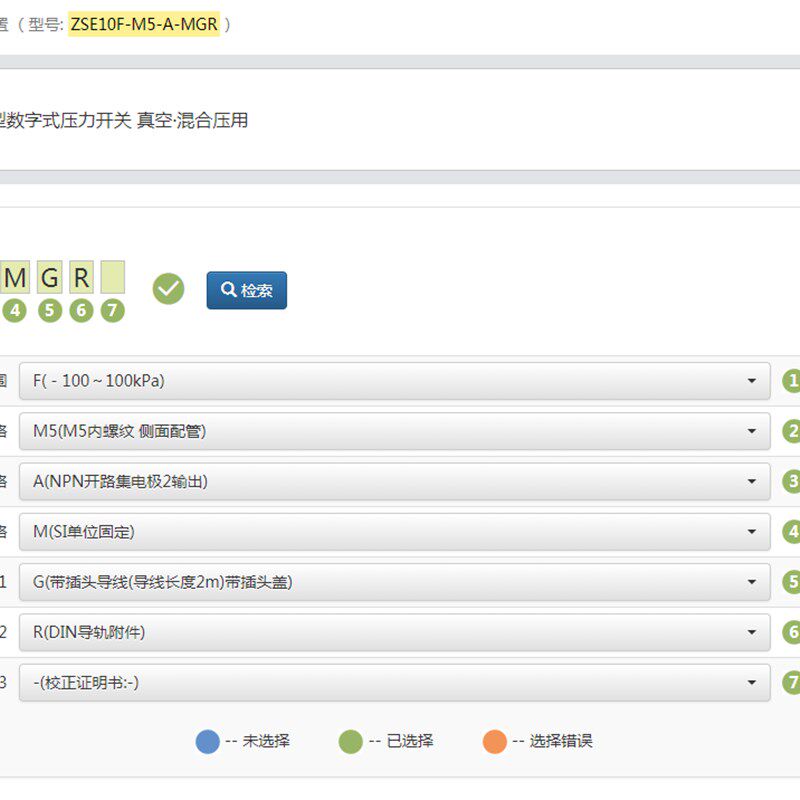Click the empty seventh model code box
800x800 pixels.
click(x=113, y=277)
